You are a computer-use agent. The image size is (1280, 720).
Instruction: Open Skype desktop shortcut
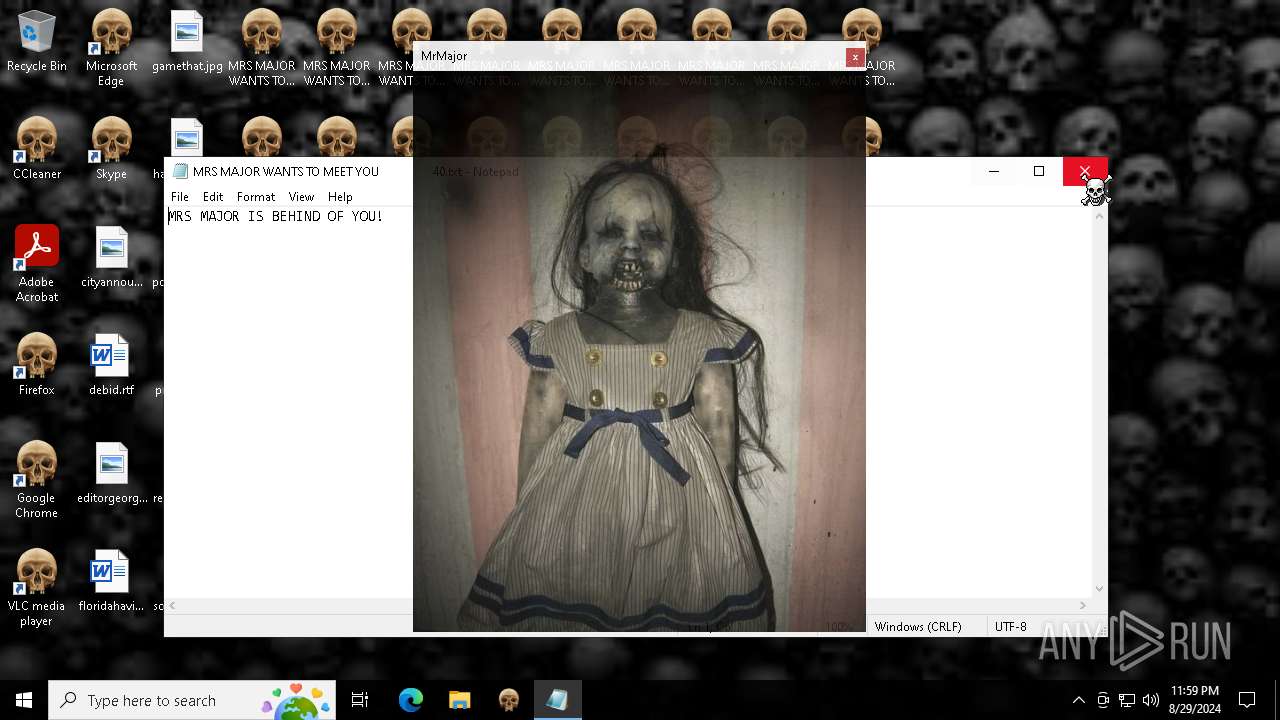point(111,149)
